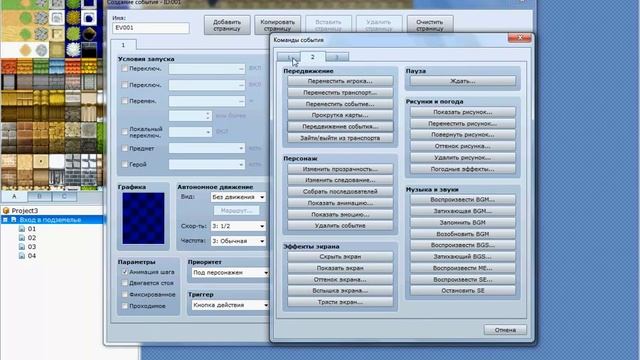This screenshot has height=360, width=640.
Task: Click the Воспроизвести SE... button
Action: pos(462,280)
